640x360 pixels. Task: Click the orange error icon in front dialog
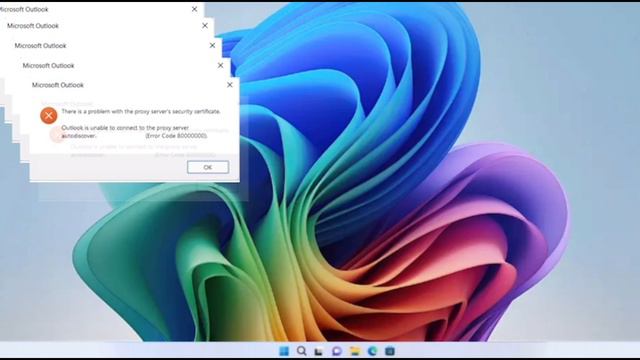[49, 116]
